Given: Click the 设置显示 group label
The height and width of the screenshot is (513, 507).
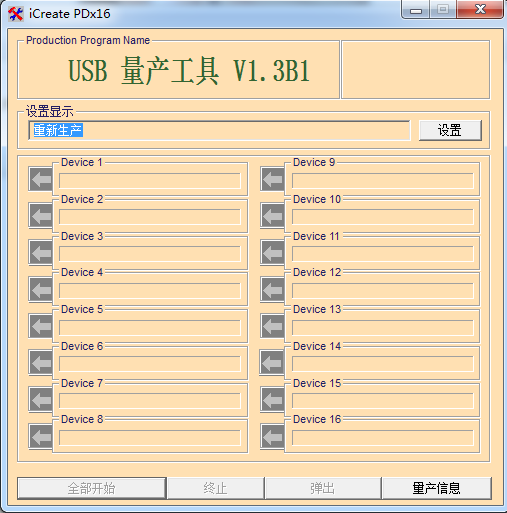Looking at the screenshot, I should pos(50,111).
